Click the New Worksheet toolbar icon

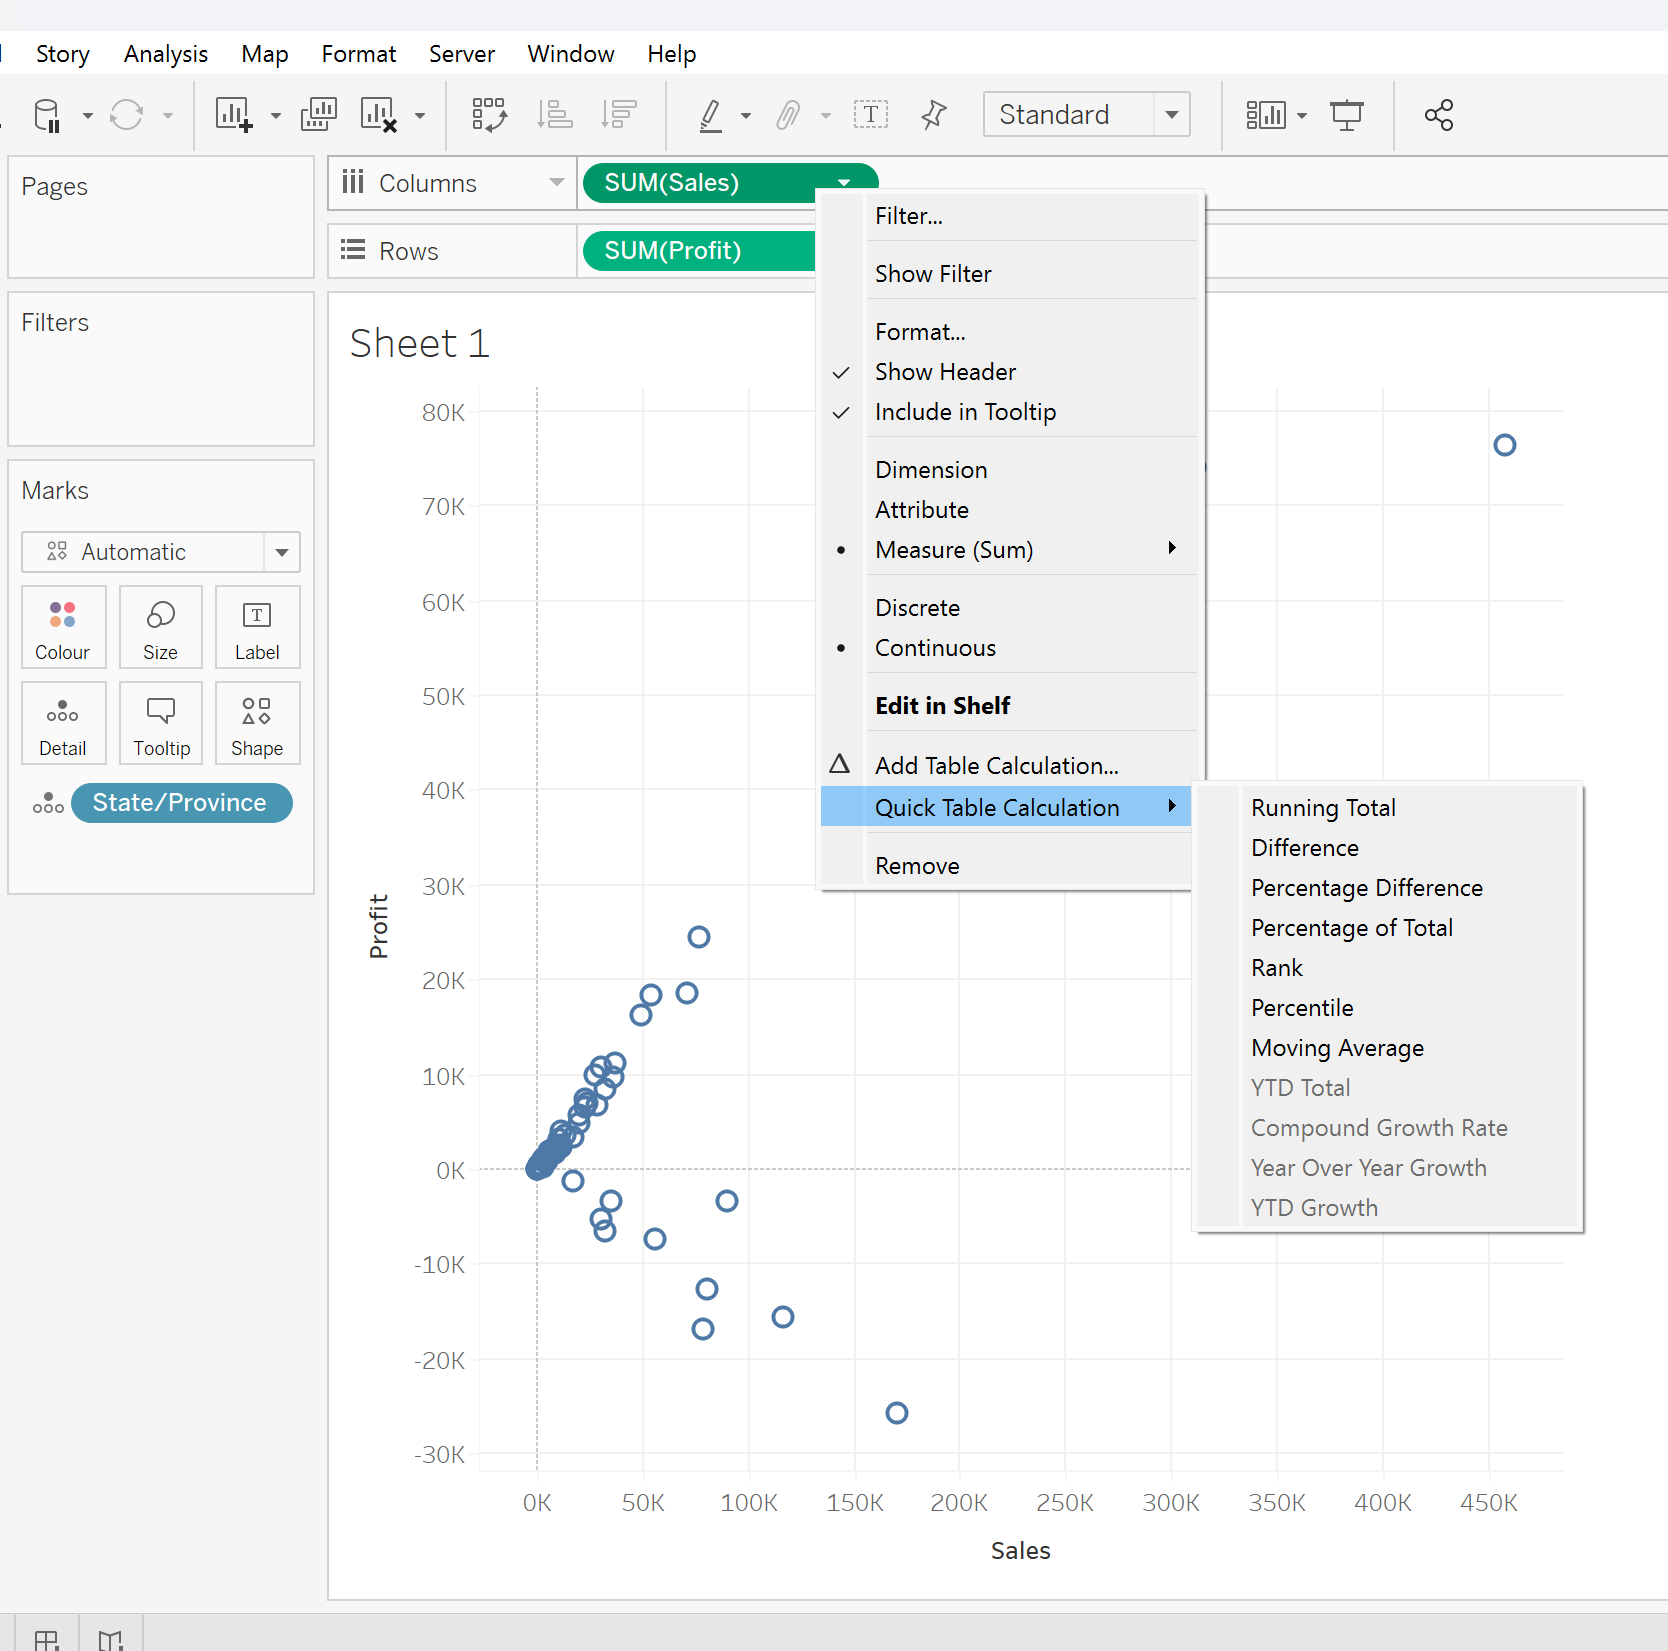(x=234, y=115)
